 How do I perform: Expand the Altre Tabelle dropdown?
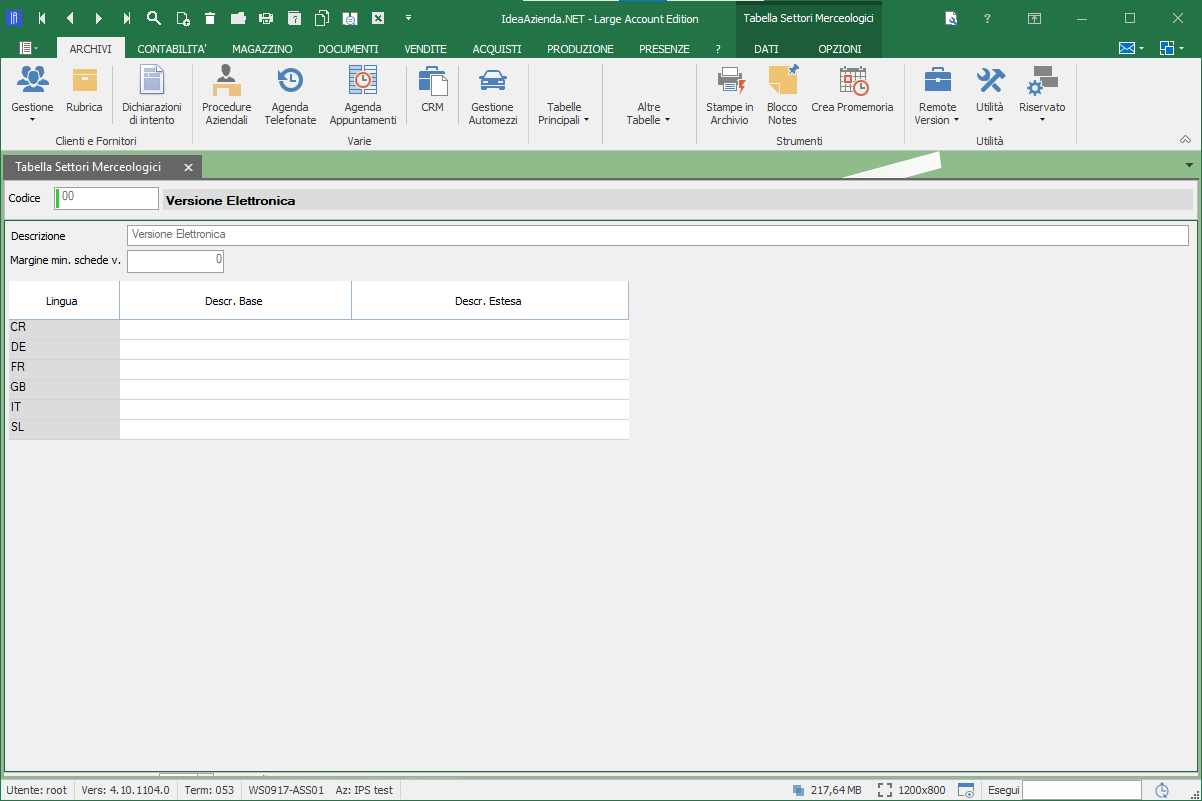[x=648, y=113]
